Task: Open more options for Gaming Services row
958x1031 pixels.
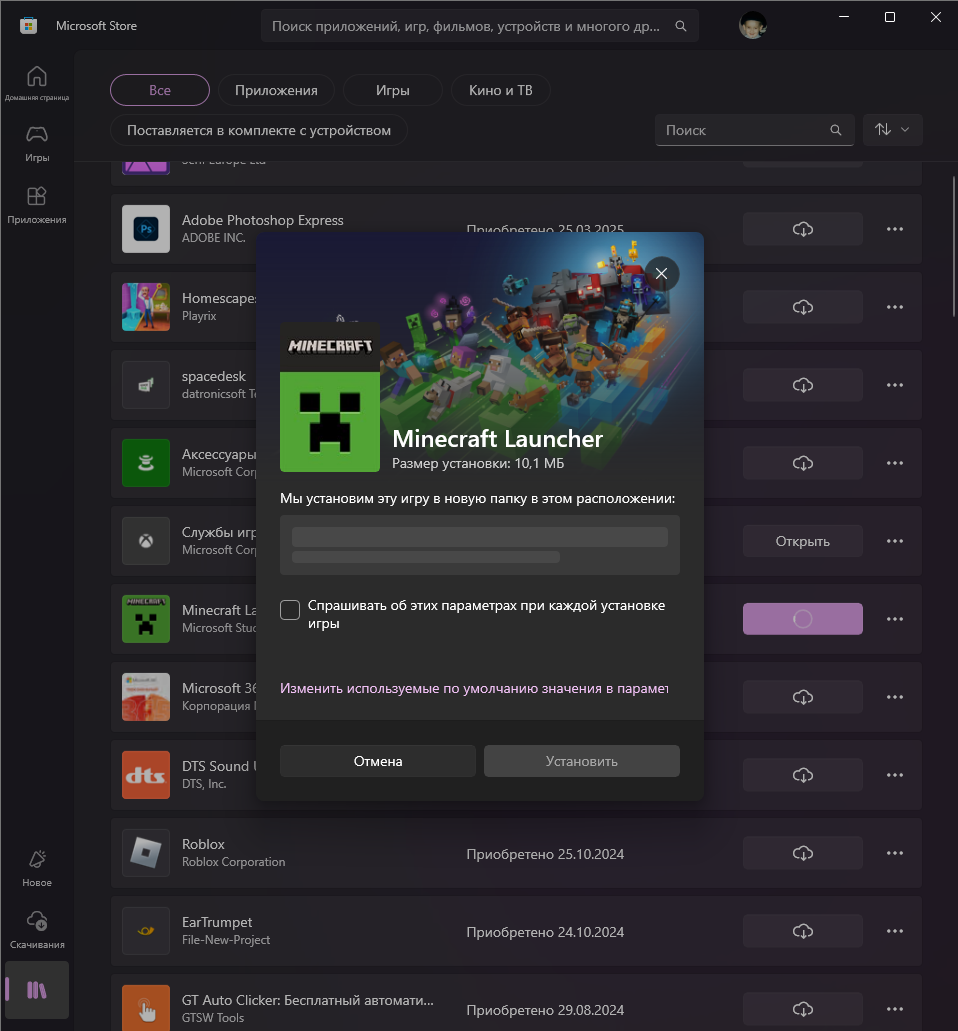Action: 895,541
